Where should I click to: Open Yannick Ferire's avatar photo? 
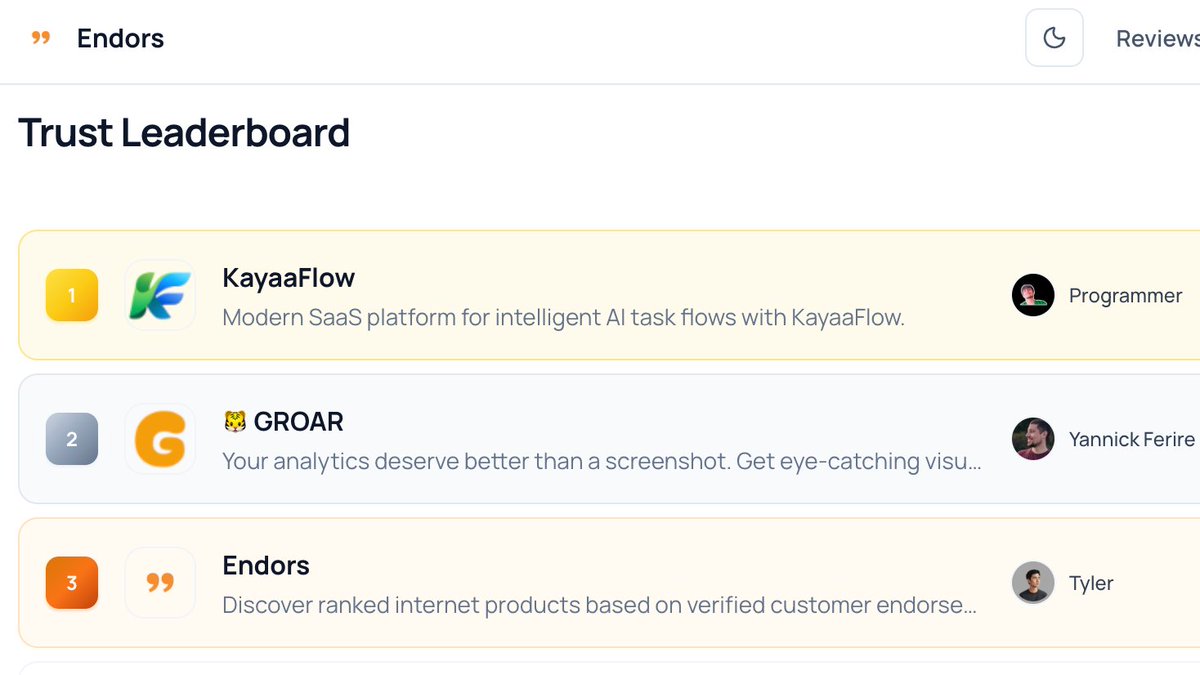click(1033, 439)
